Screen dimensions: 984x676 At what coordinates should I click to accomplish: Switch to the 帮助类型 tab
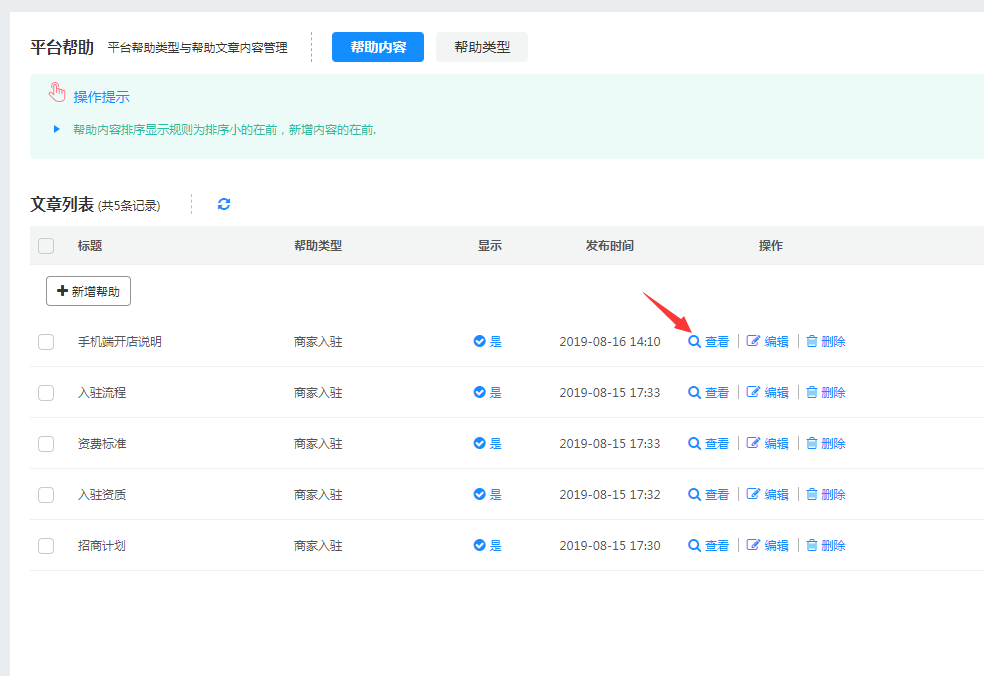pos(481,47)
